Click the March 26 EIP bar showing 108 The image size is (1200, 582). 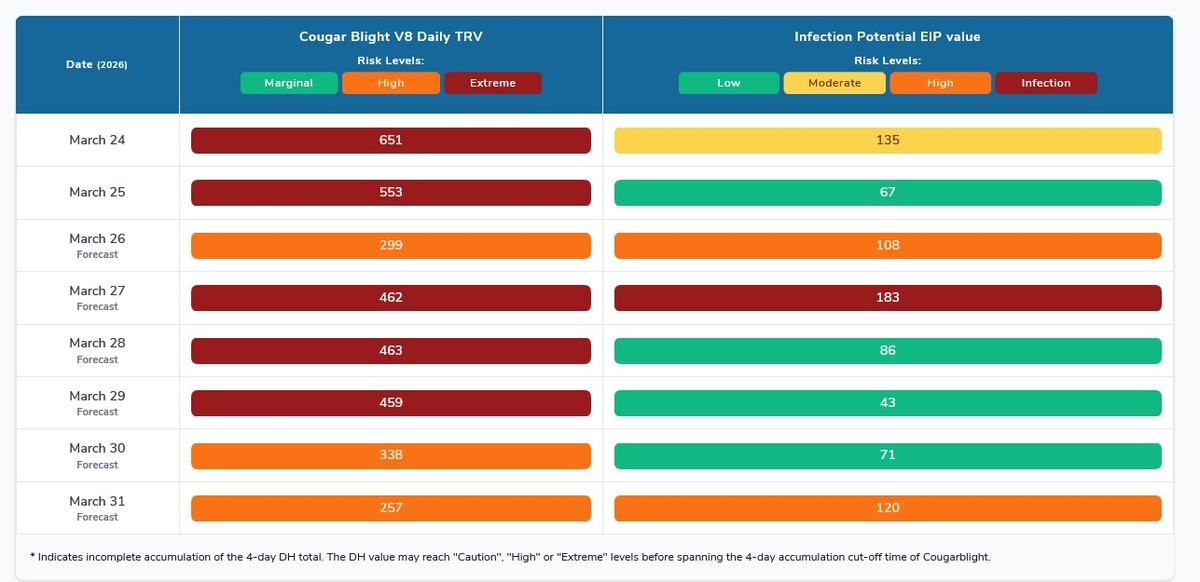(x=887, y=245)
